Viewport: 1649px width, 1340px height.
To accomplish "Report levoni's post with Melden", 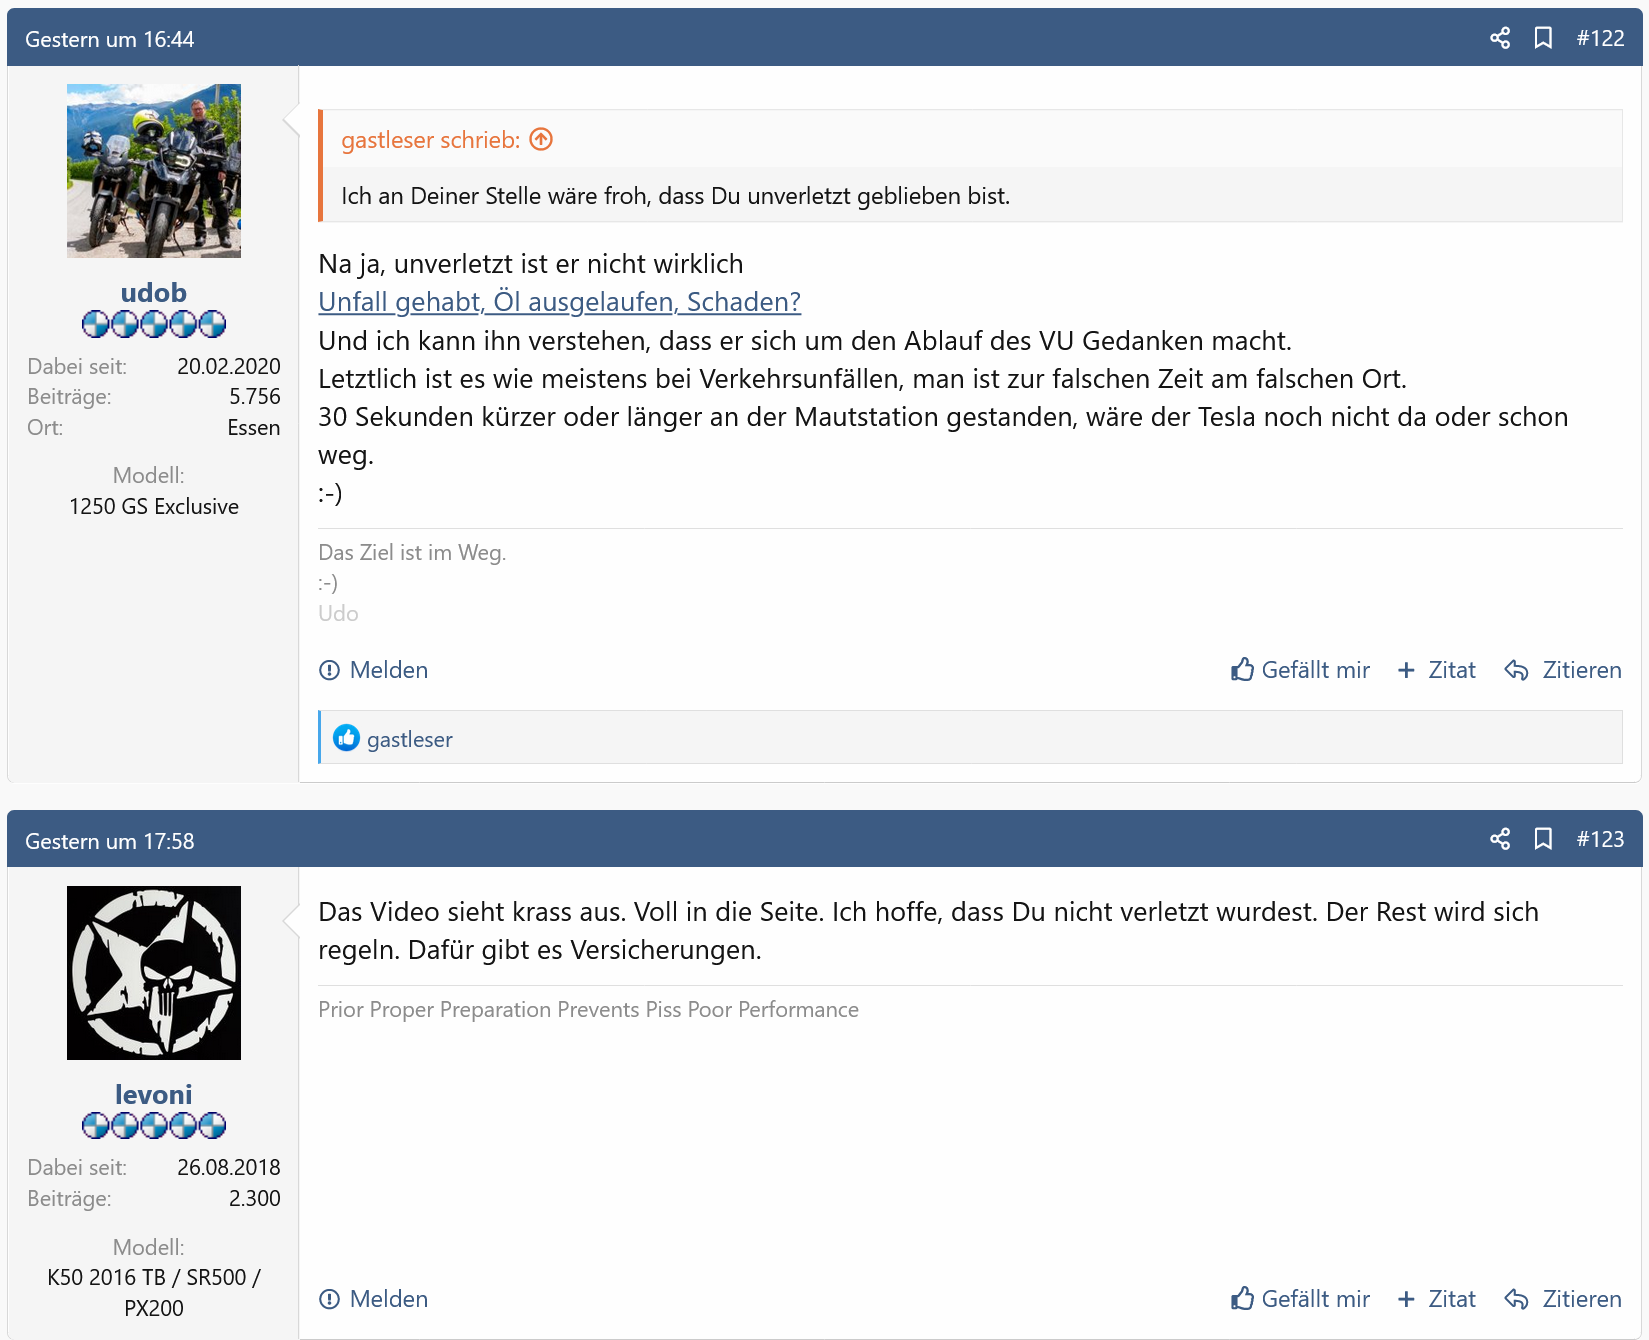I will (373, 1299).
